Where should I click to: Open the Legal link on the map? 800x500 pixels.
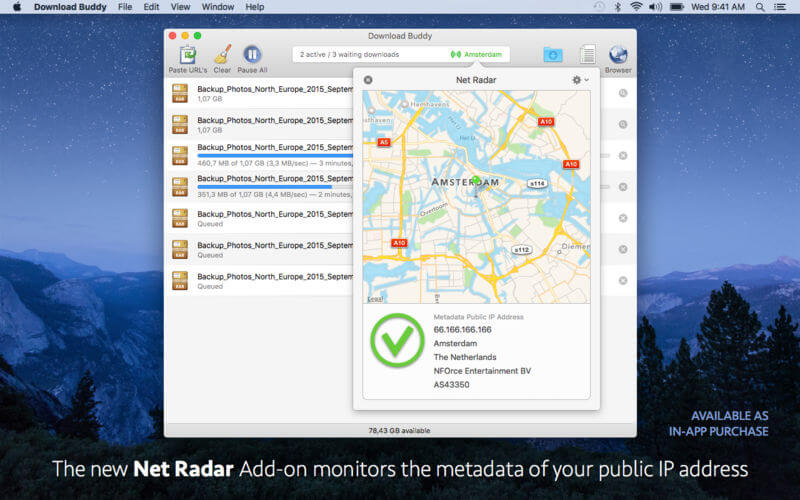pyautogui.click(x=375, y=299)
